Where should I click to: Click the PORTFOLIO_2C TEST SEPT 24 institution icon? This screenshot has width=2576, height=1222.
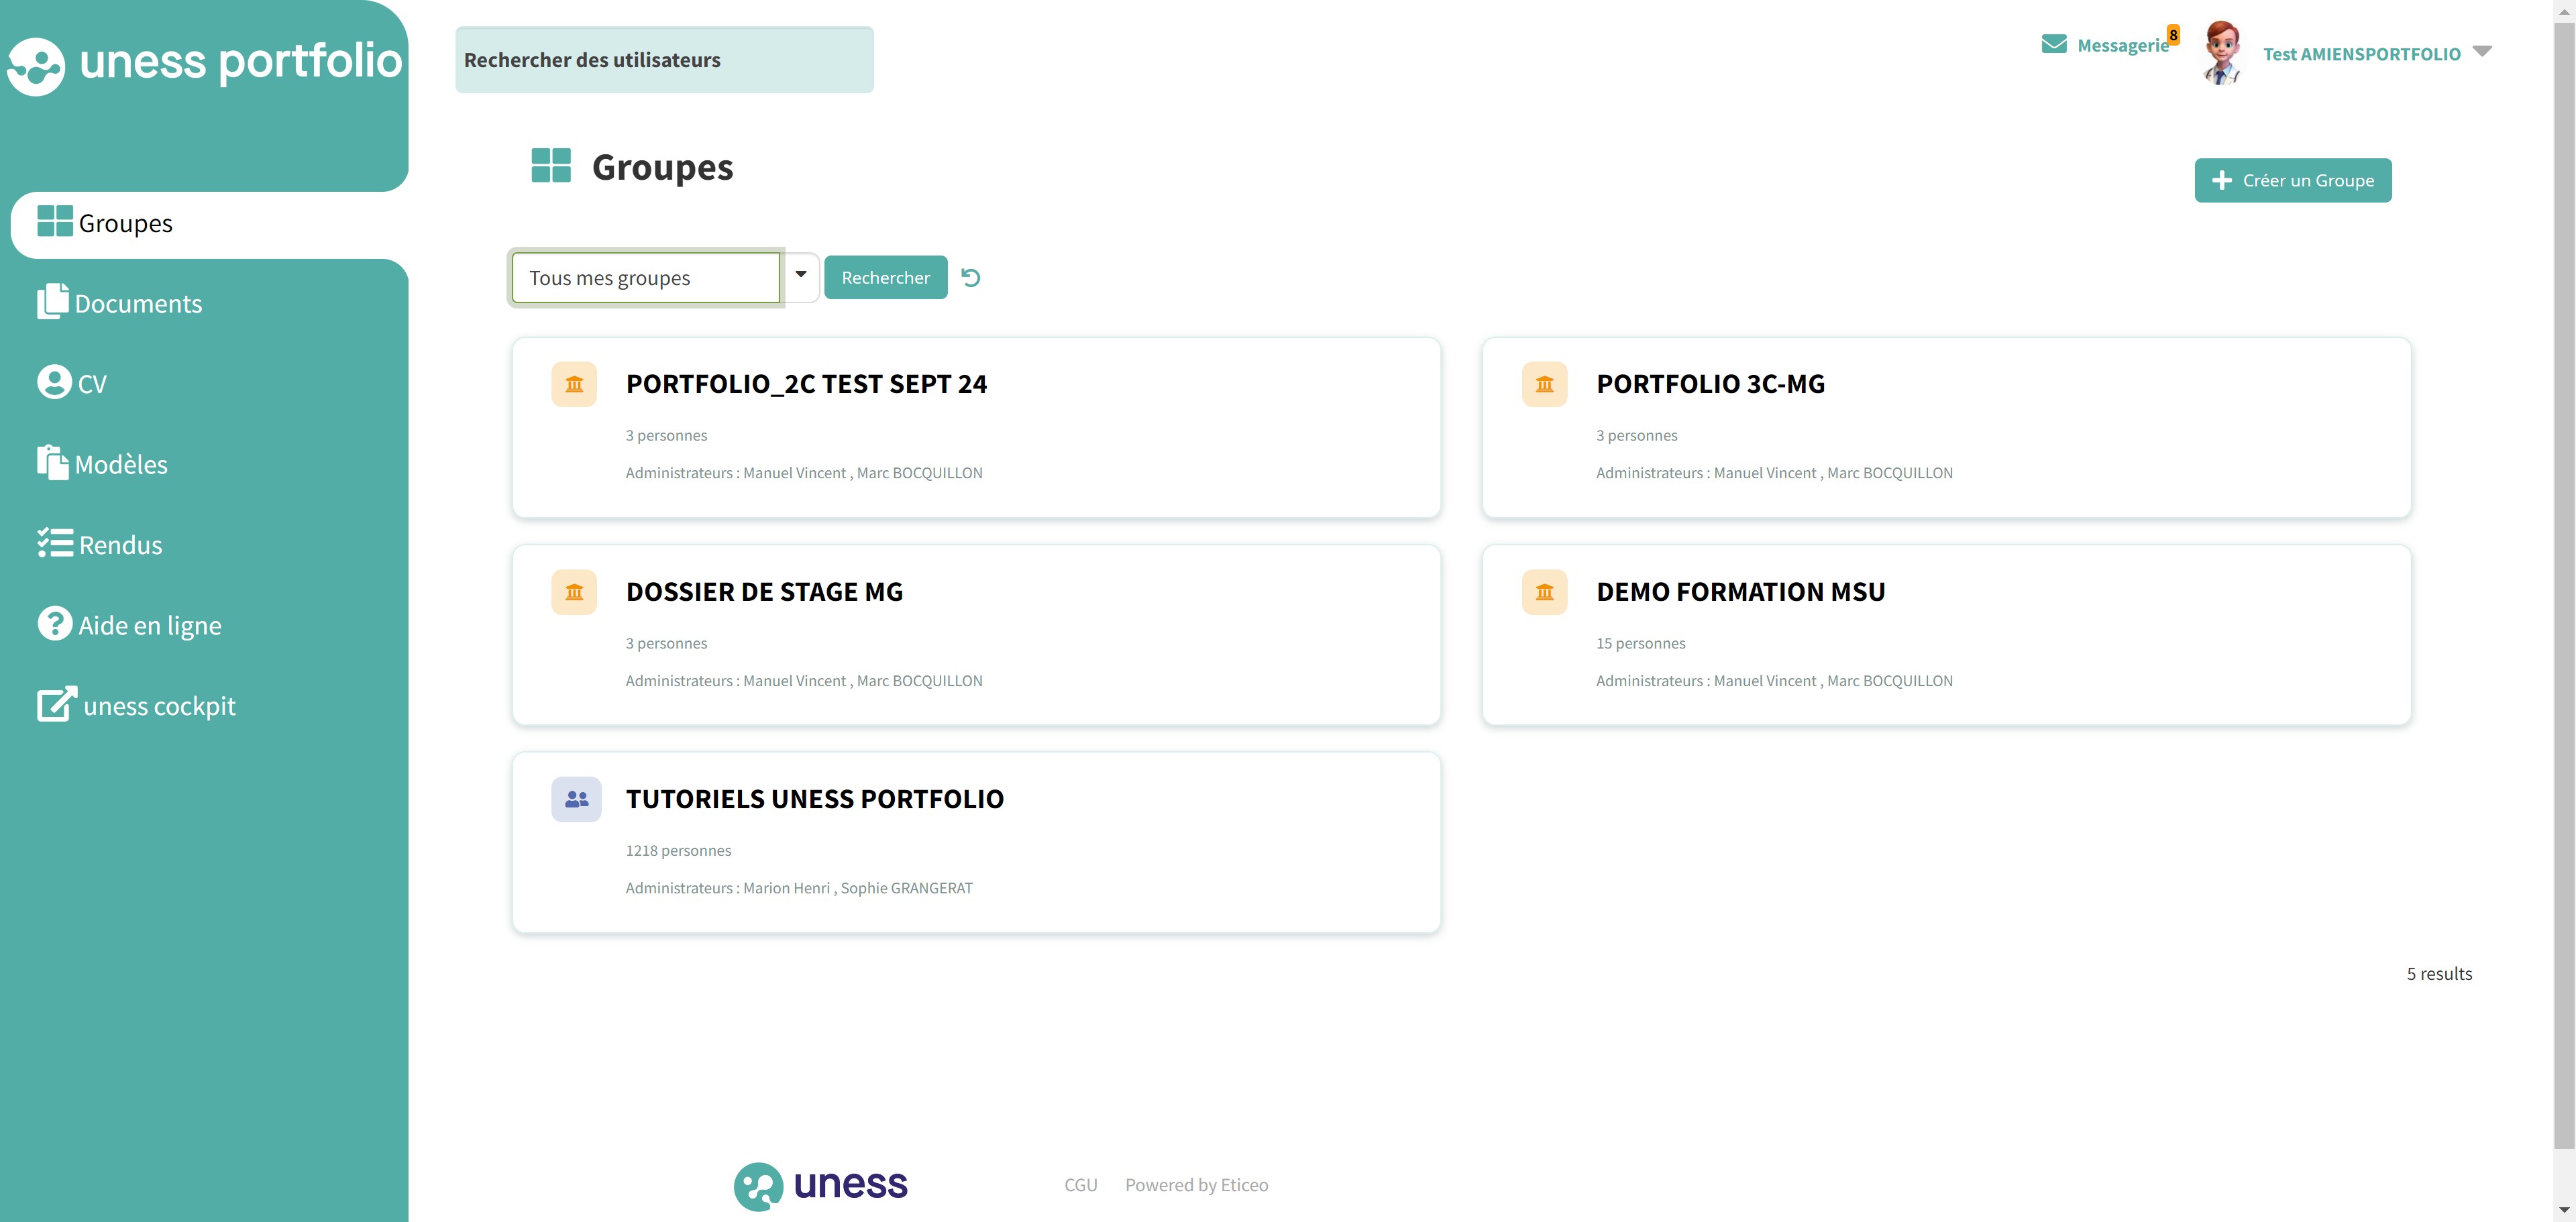(574, 384)
